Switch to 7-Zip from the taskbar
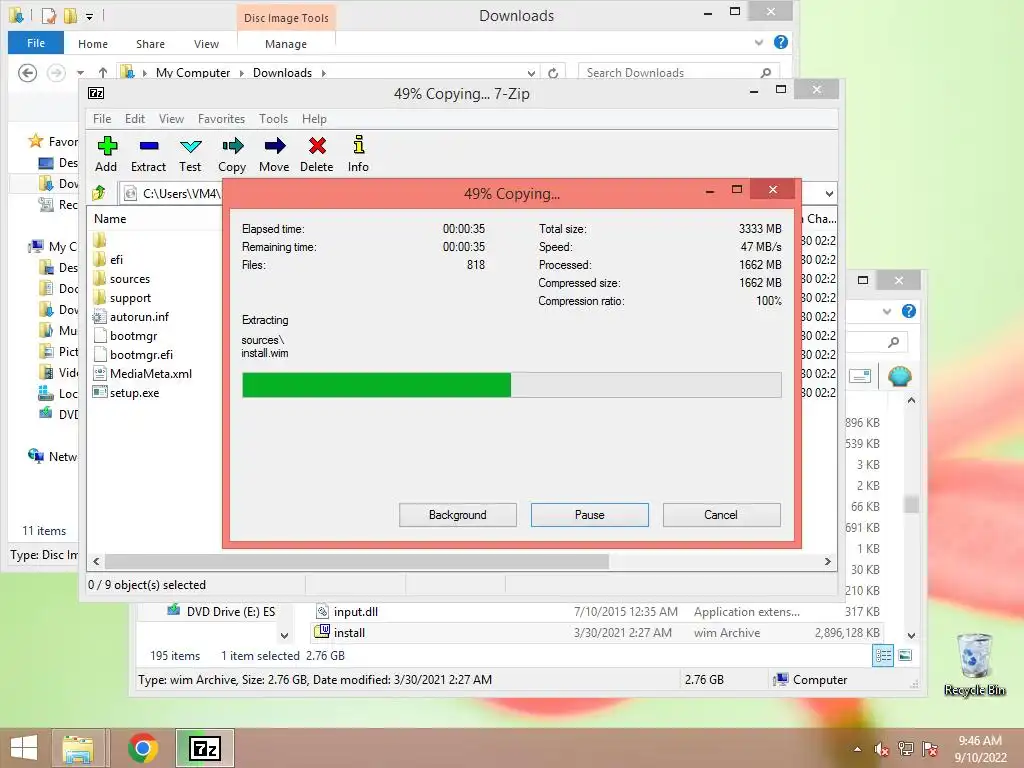This screenshot has width=1024, height=768. pos(205,748)
